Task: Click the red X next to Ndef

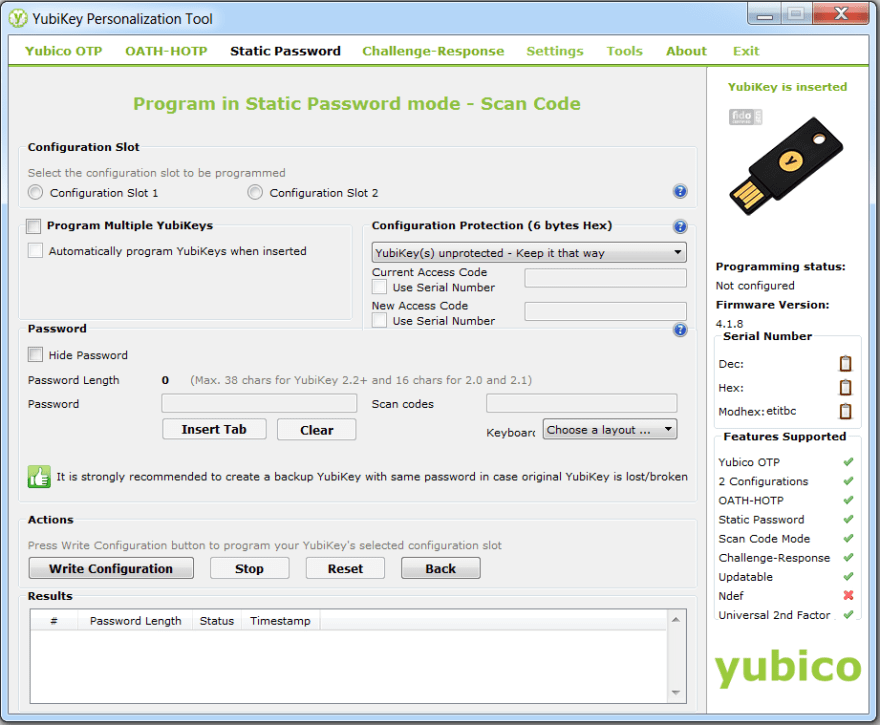Action: click(x=848, y=595)
